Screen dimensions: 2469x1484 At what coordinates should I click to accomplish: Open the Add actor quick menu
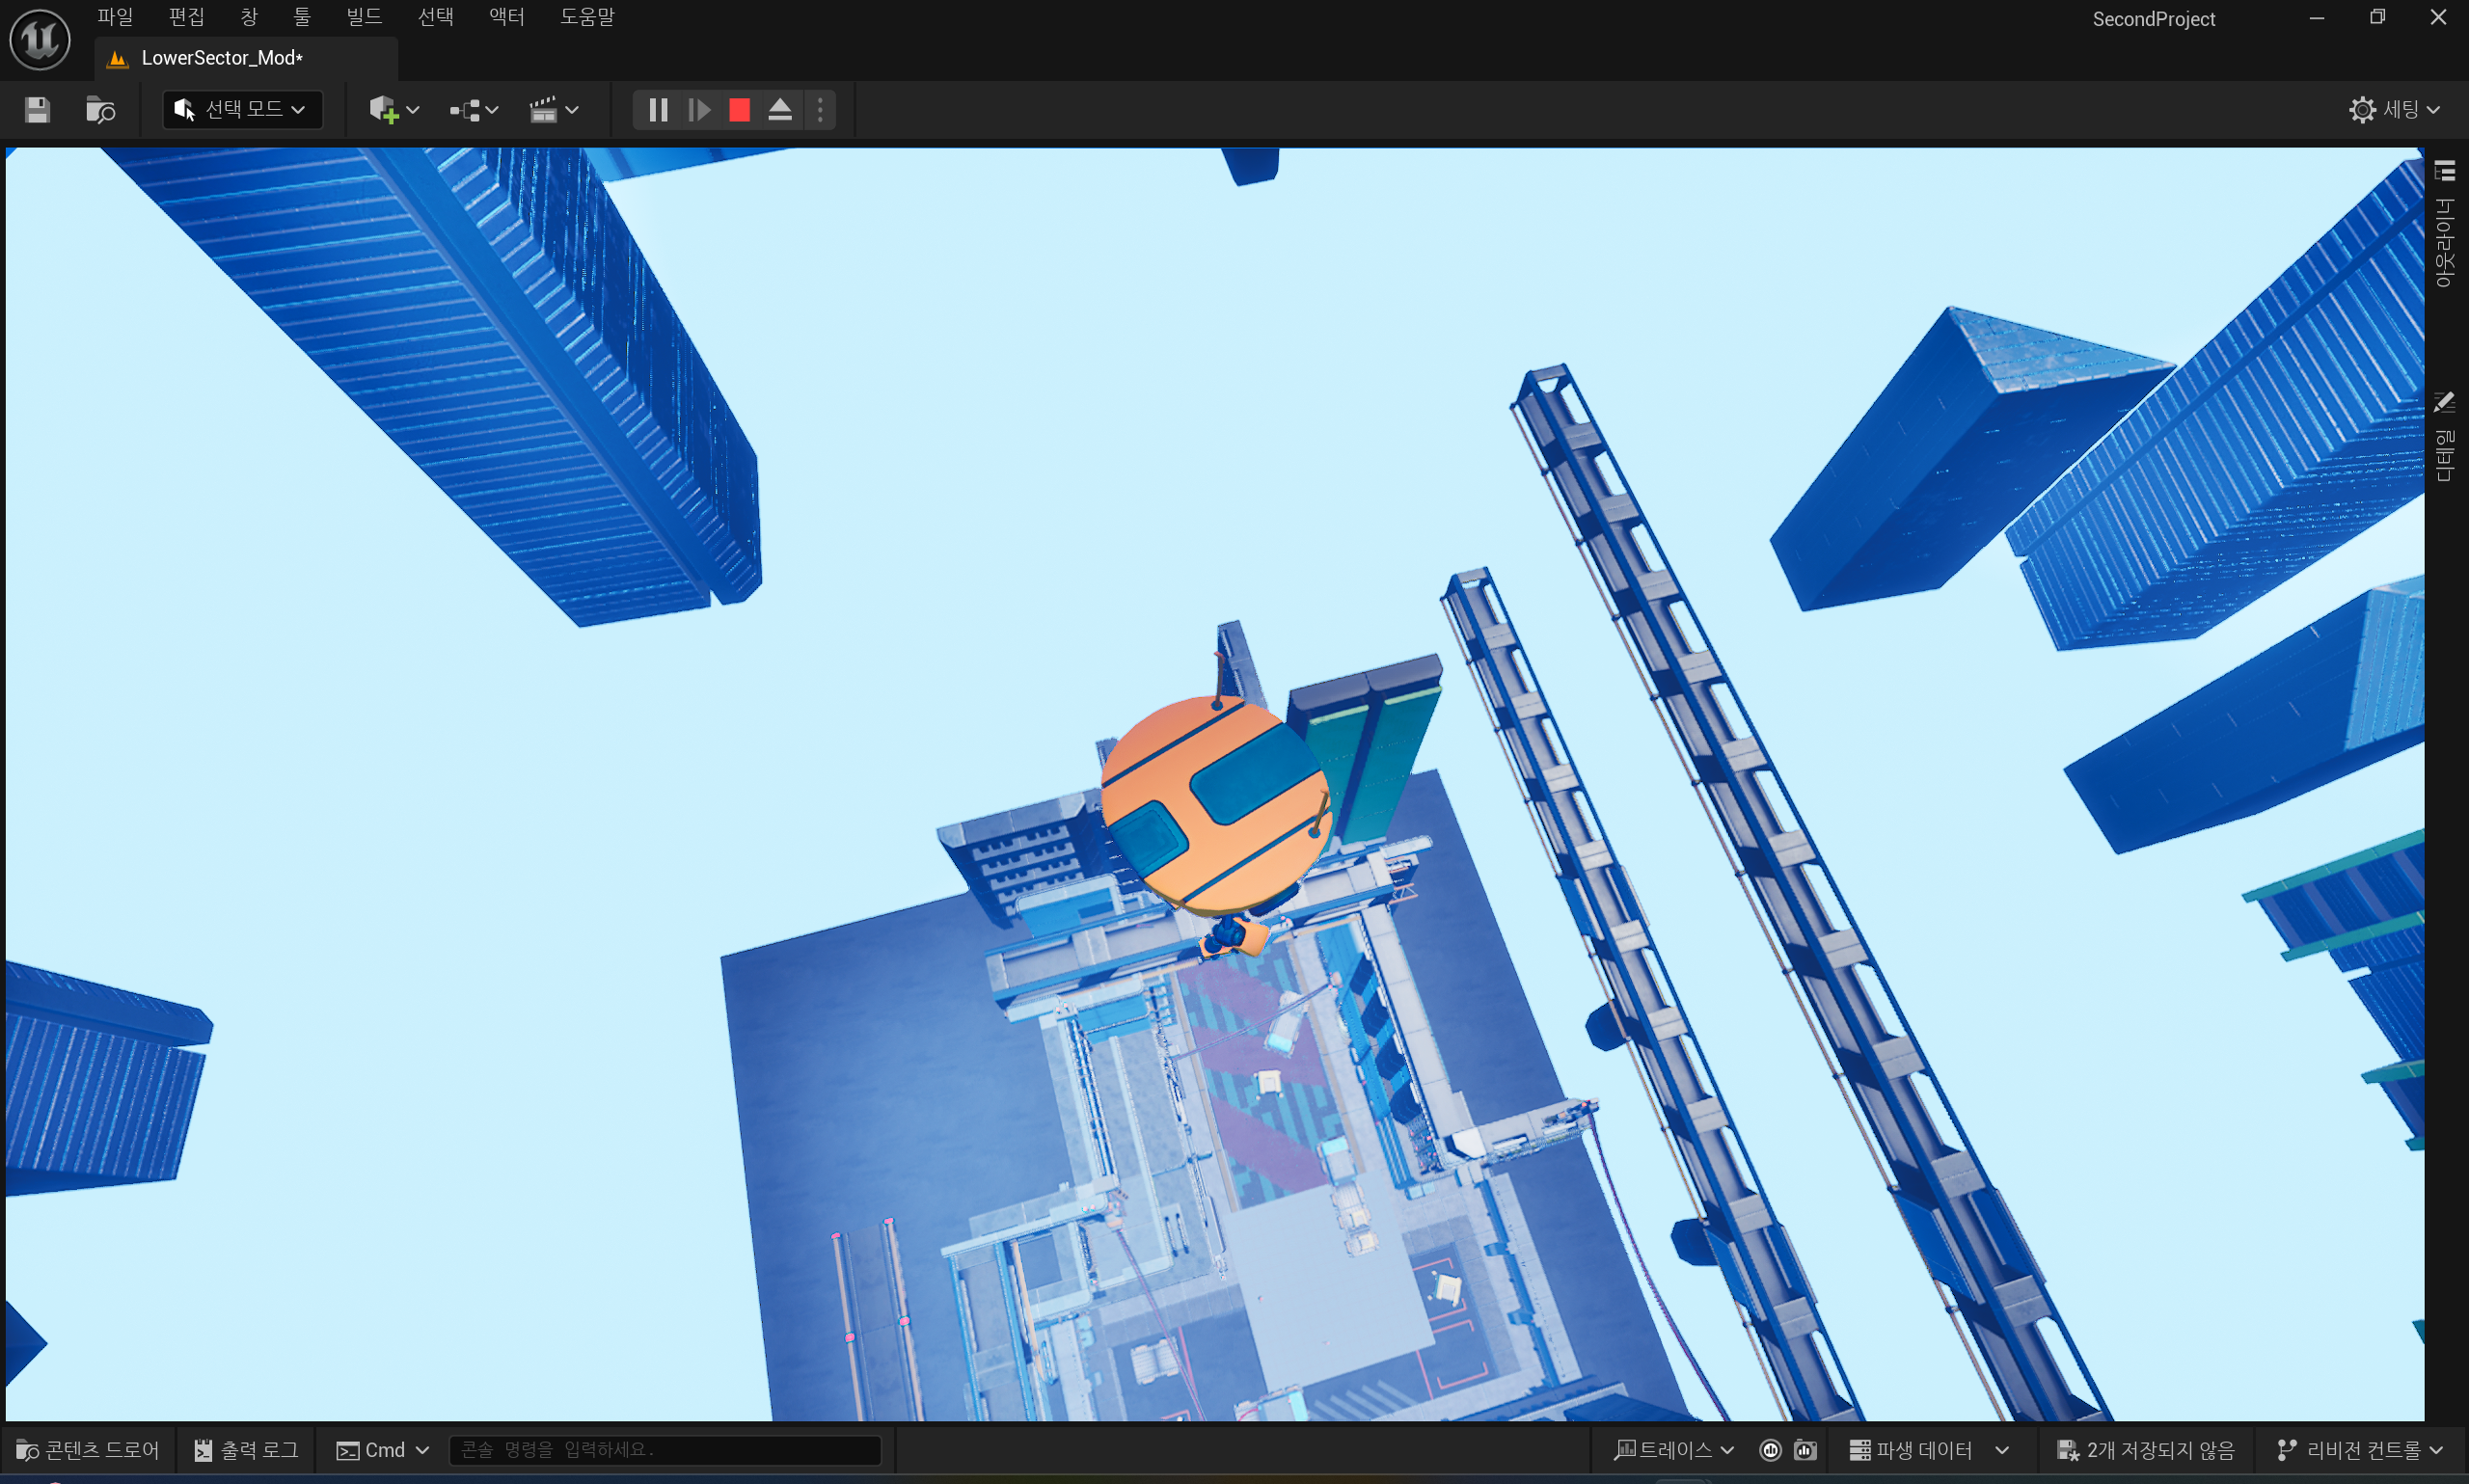click(x=393, y=110)
